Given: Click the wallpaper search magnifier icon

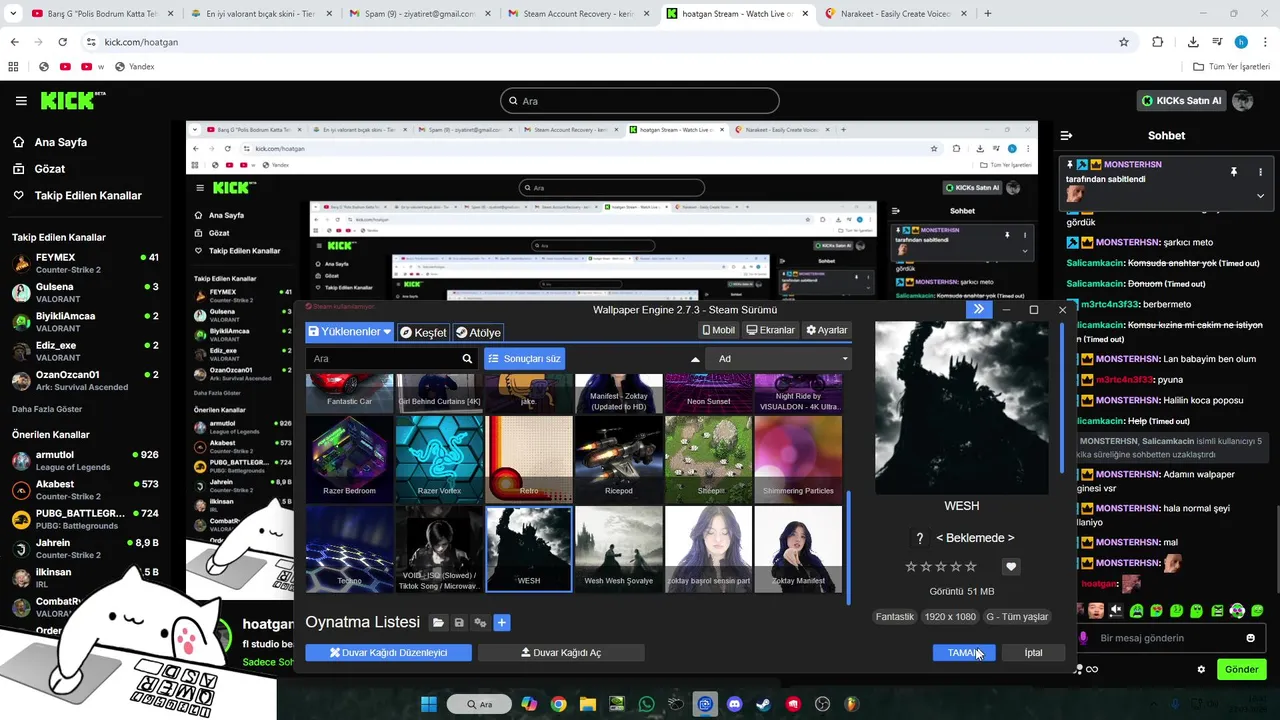Looking at the screenshot, I should (467, 358).
